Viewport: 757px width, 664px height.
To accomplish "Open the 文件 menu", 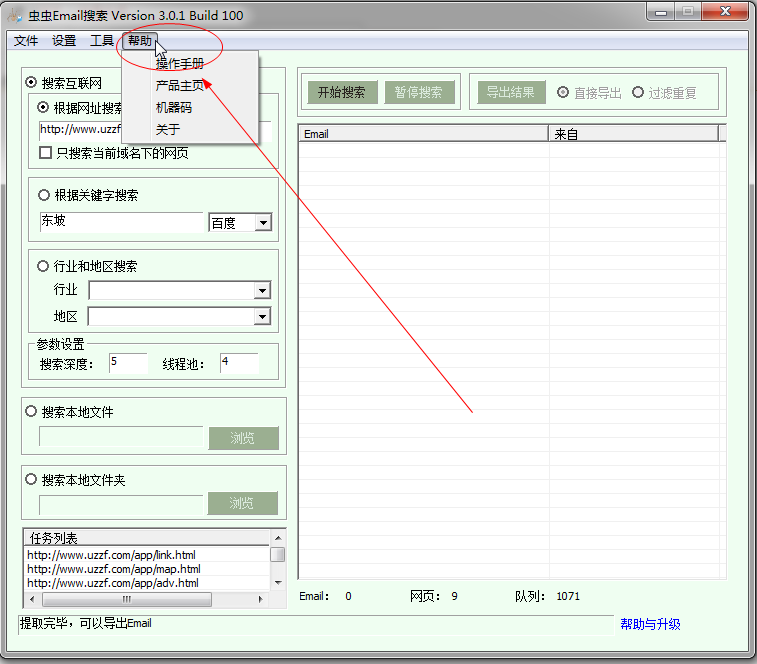I will 26,41.
